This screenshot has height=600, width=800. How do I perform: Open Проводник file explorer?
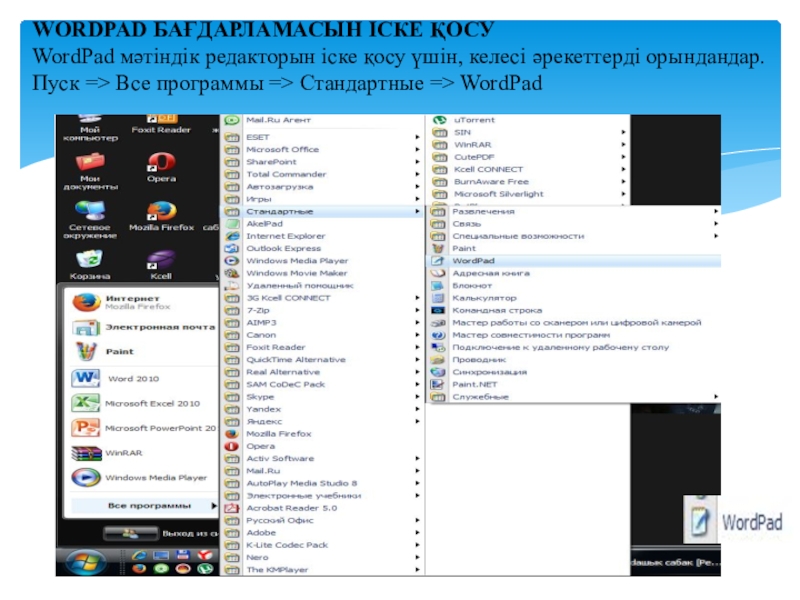574,360
